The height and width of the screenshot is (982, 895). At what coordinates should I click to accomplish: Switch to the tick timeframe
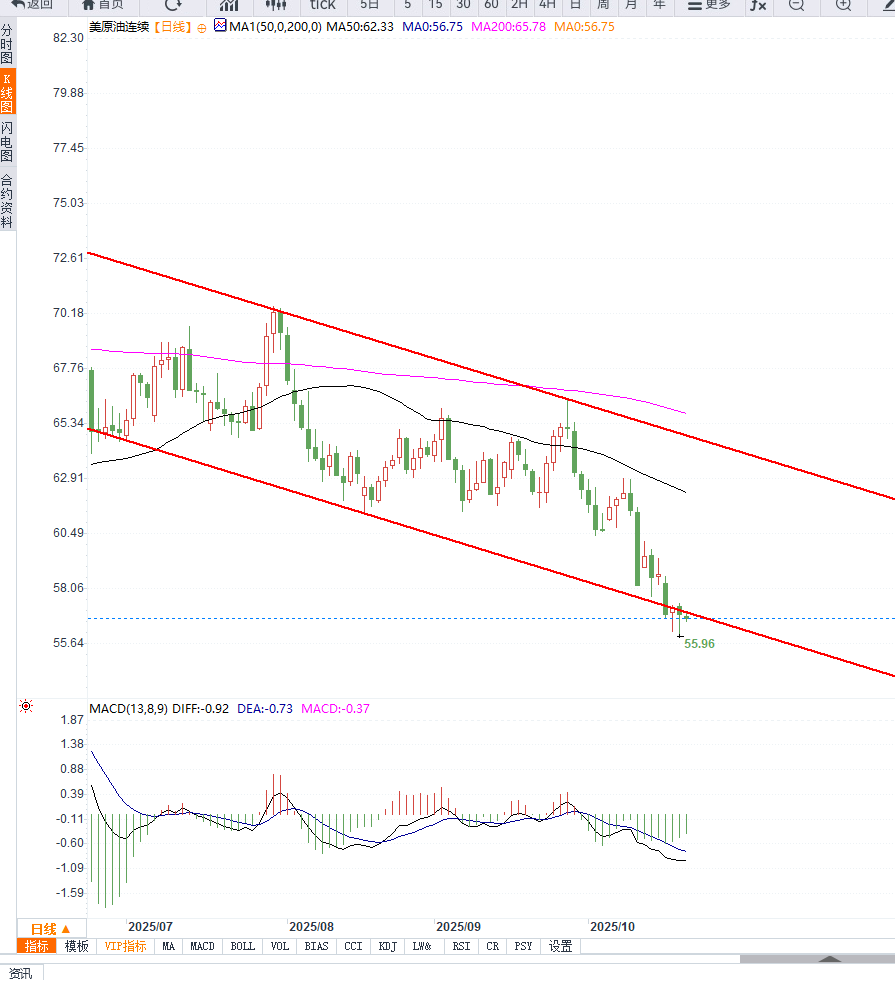click(323, 5)
